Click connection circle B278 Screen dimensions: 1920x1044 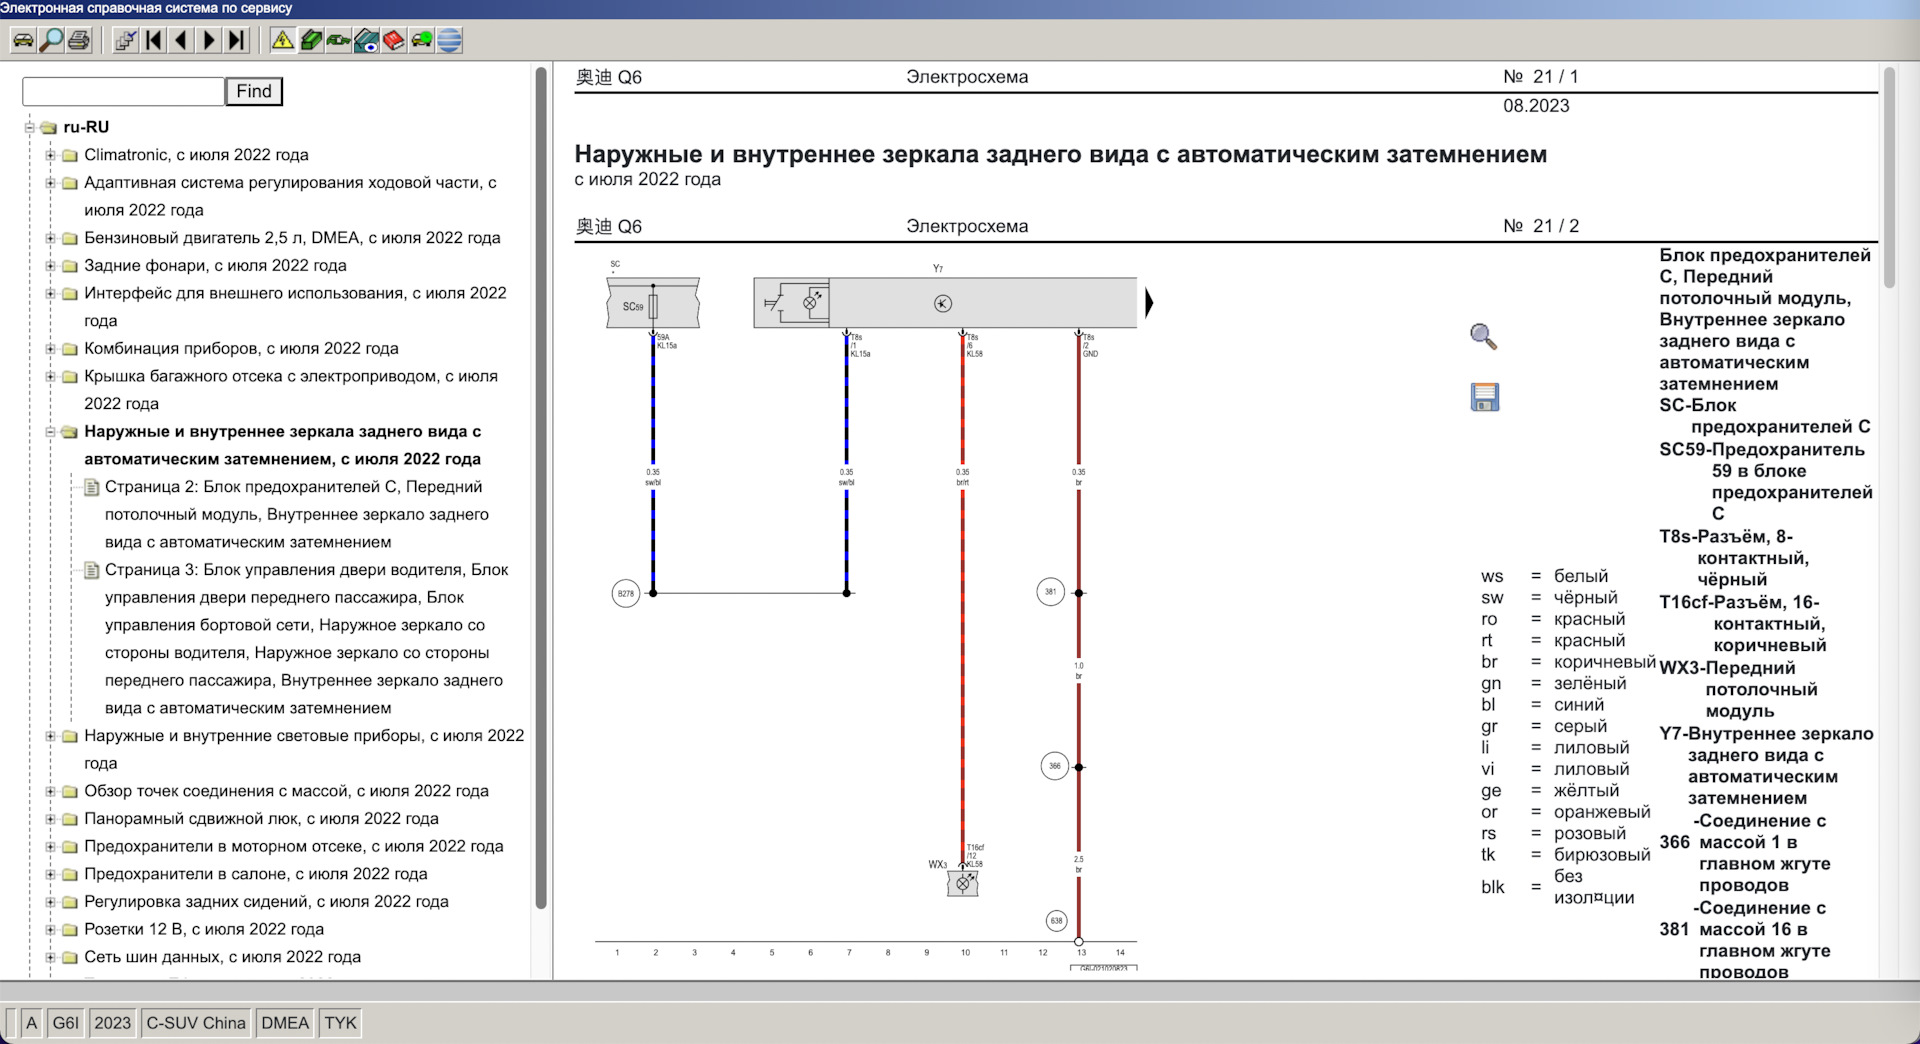[625, 593]
